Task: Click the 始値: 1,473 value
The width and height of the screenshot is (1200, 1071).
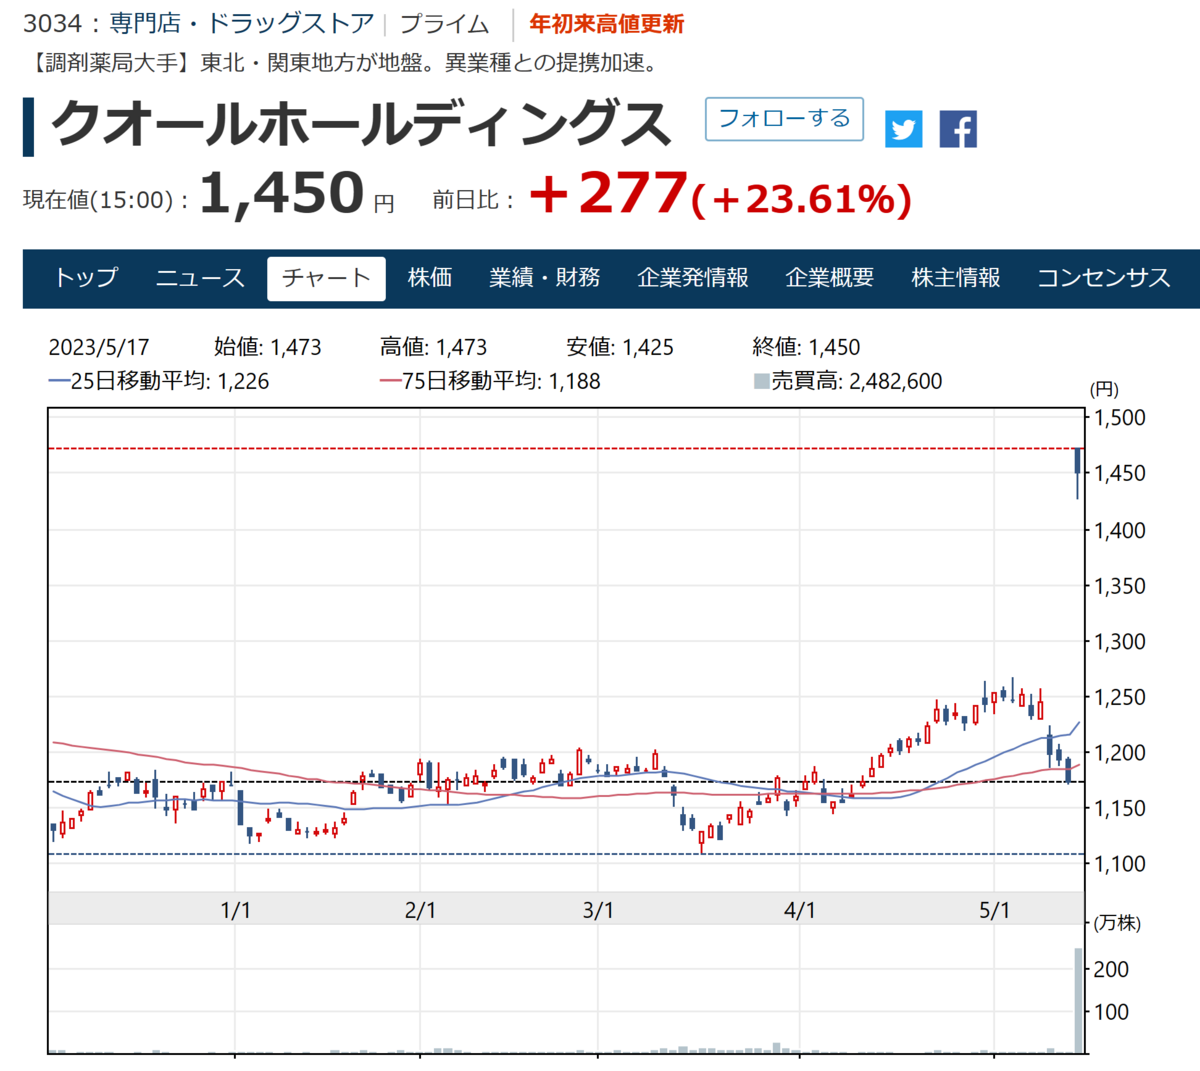Action: (x=268, y=347)
